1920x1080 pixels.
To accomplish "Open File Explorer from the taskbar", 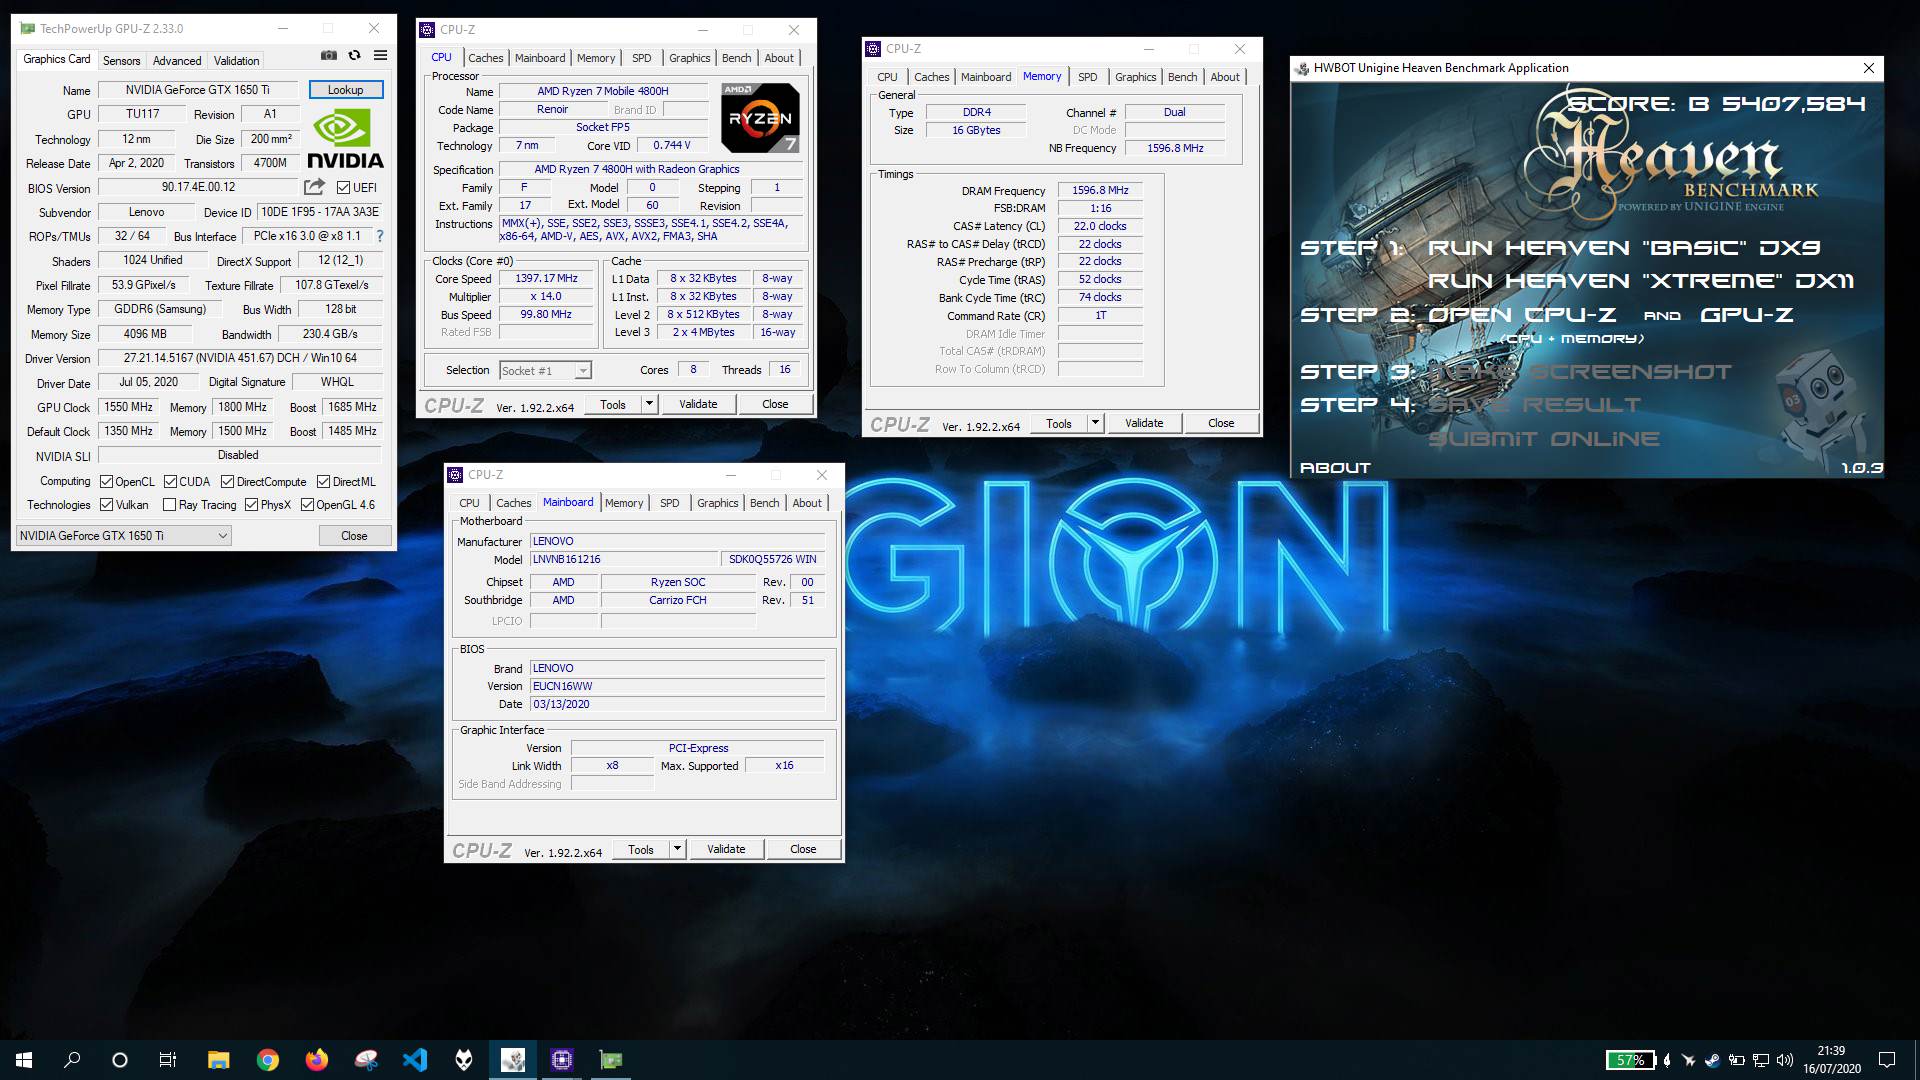I will point(218,1060).
